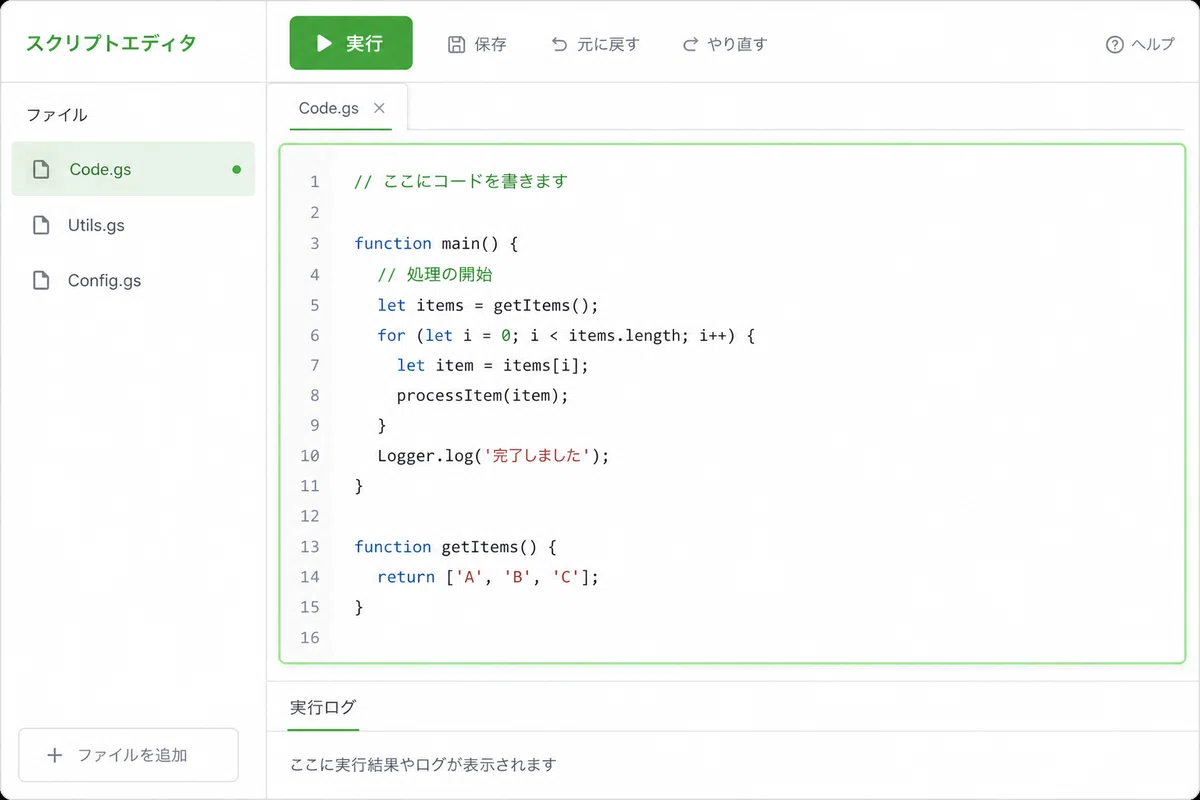
Task: Click the file icon next to Config.gs
Action: click(41, 281)
